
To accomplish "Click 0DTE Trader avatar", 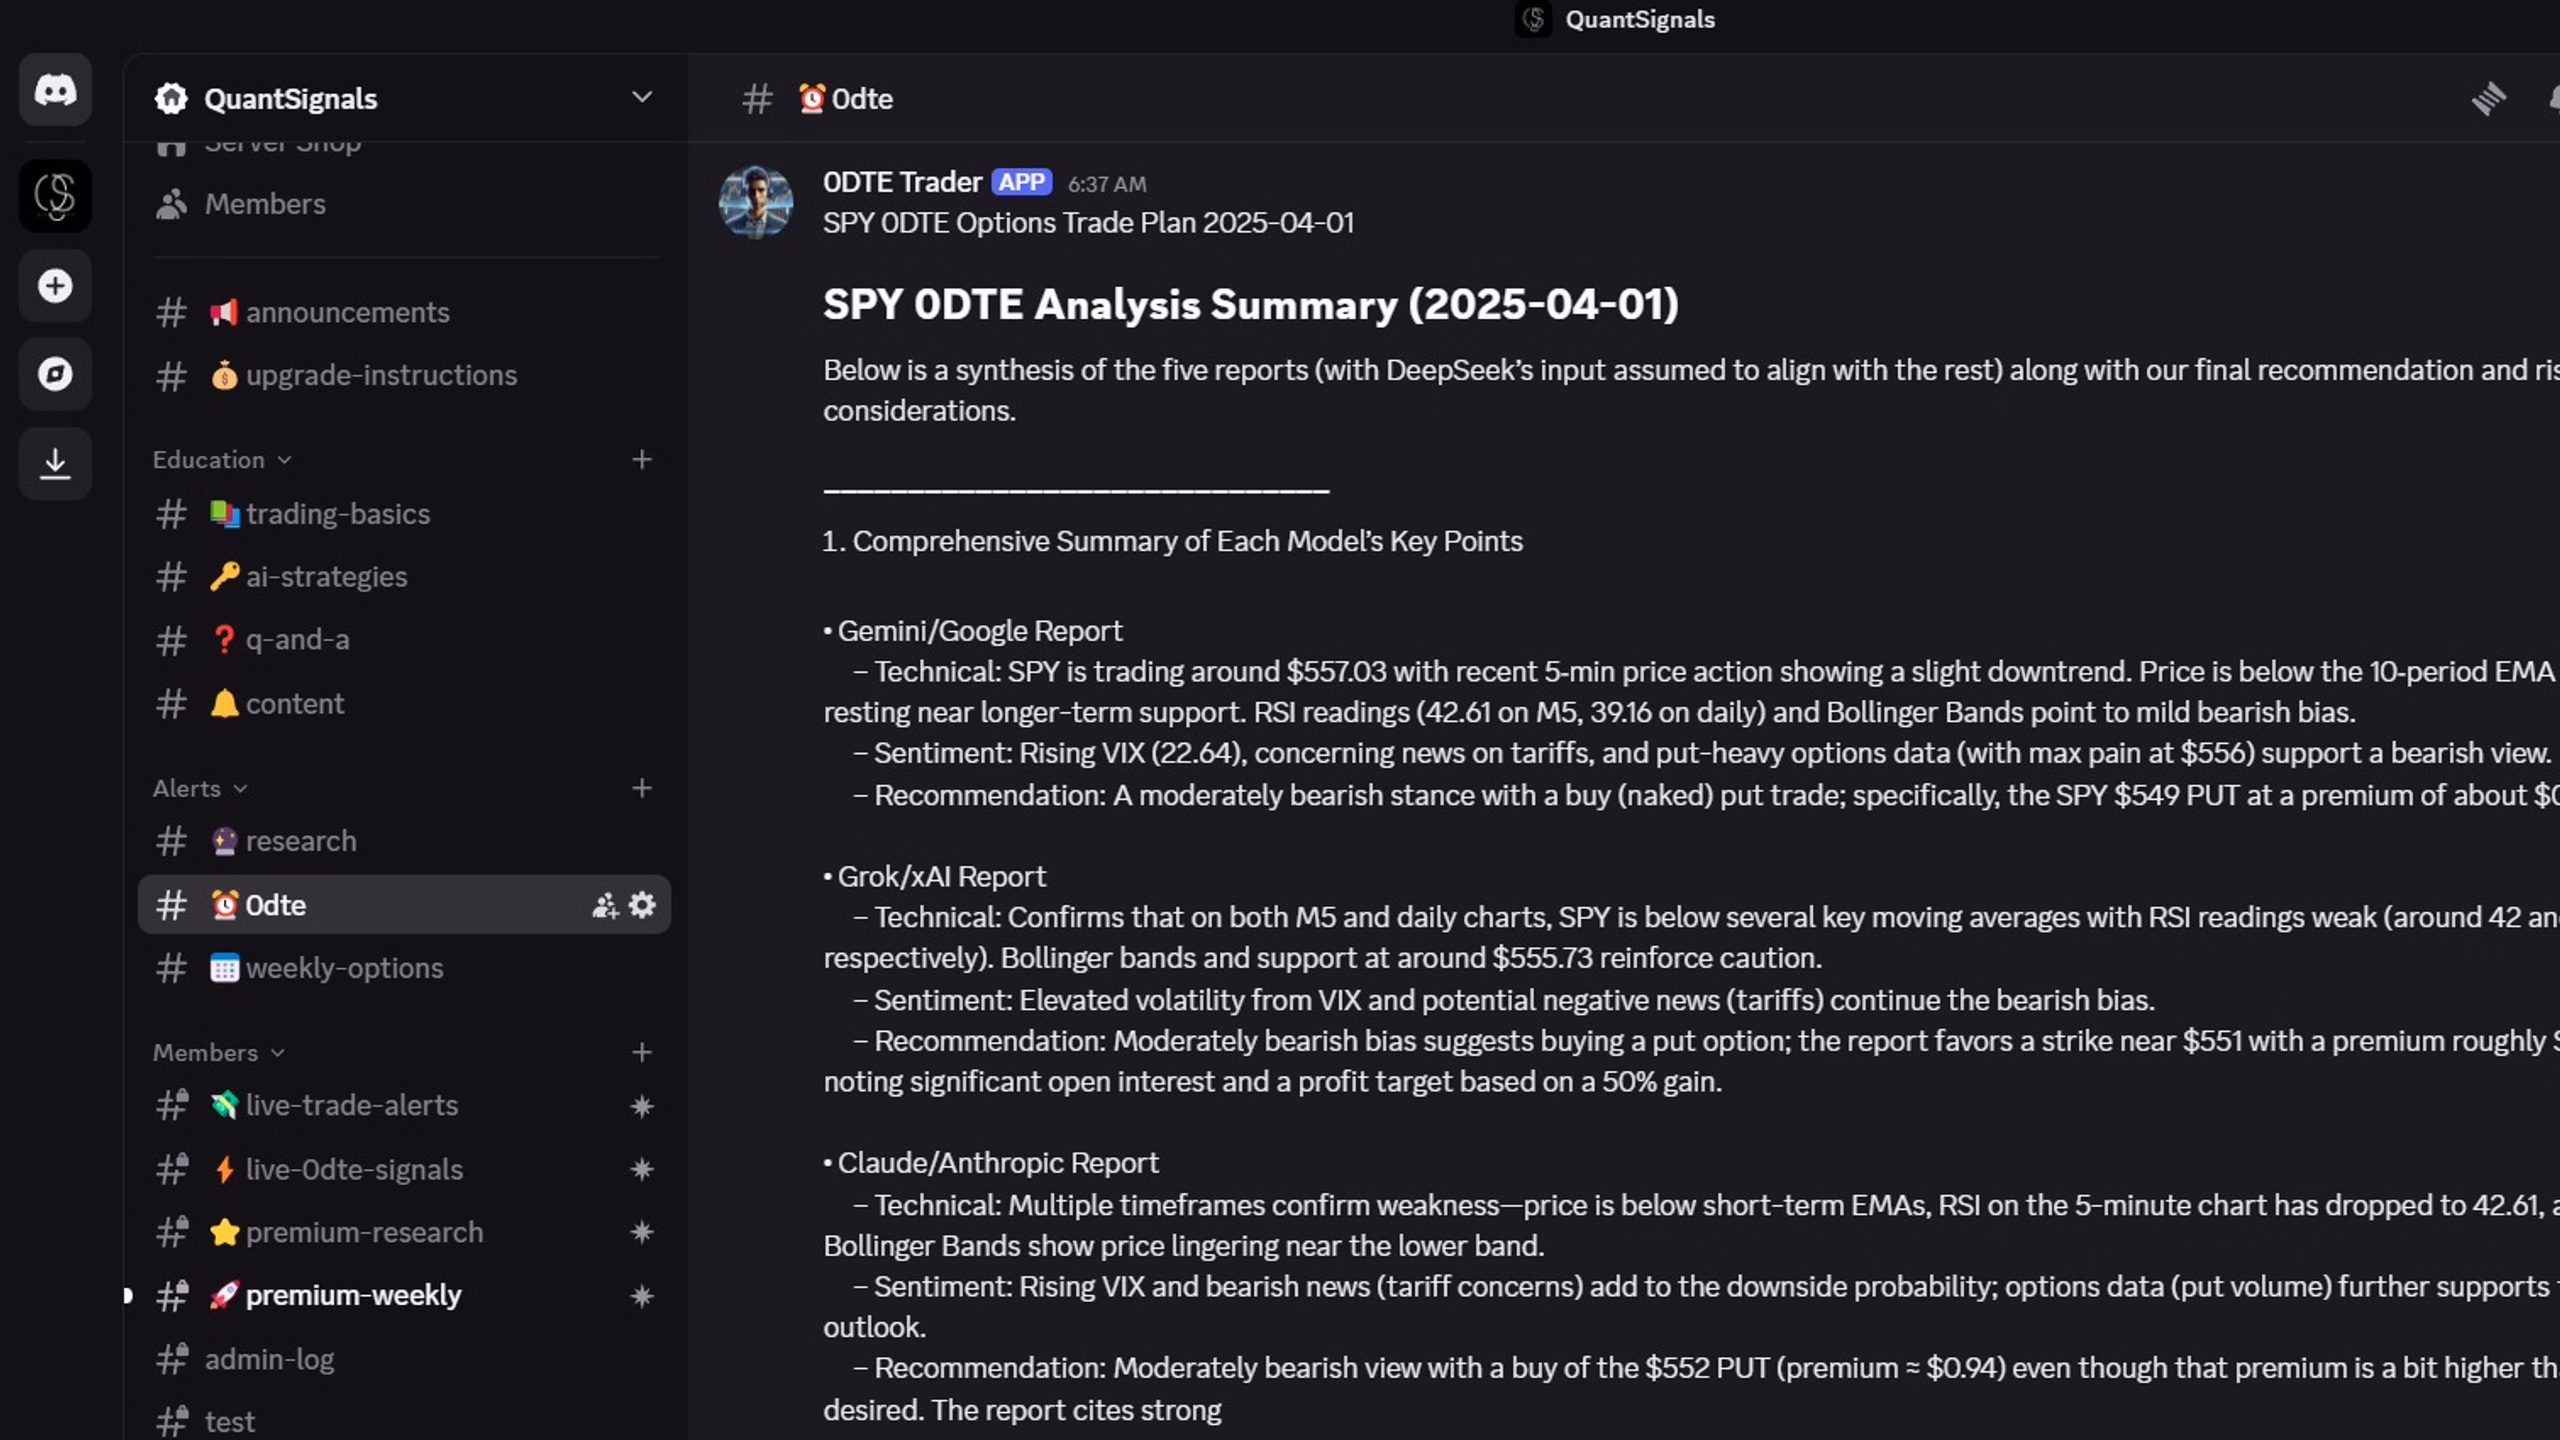I will coord(756,201).
